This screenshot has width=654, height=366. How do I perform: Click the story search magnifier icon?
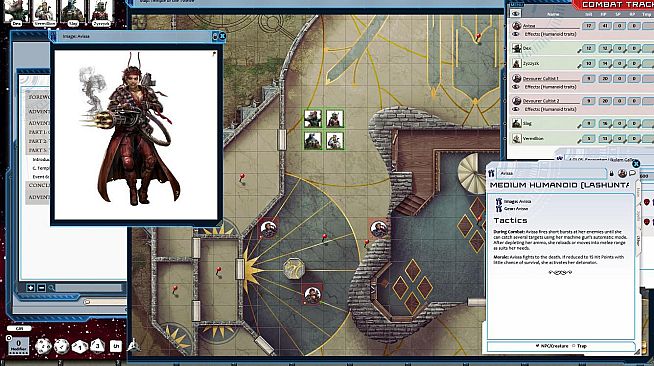tap(51, 288)
